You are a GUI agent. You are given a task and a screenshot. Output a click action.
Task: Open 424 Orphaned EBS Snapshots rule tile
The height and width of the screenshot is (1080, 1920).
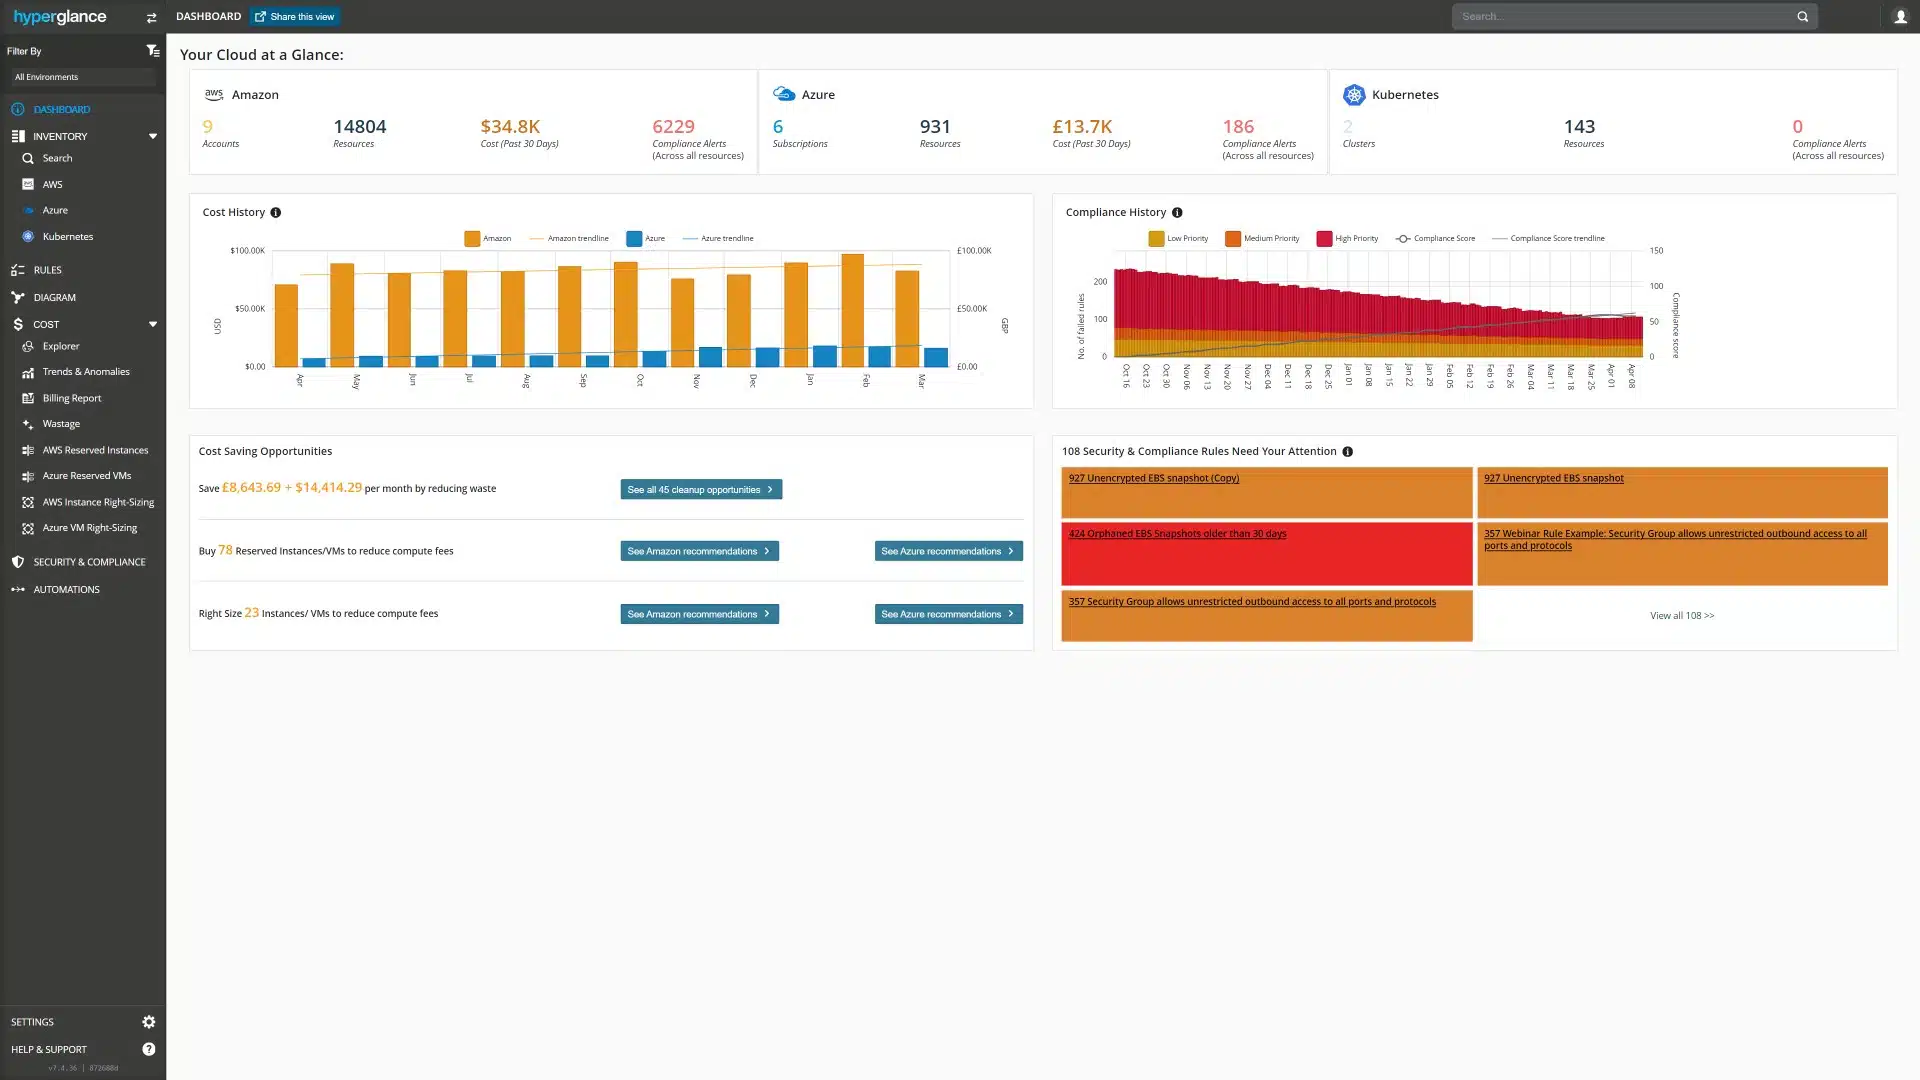tap(1266, 553)
